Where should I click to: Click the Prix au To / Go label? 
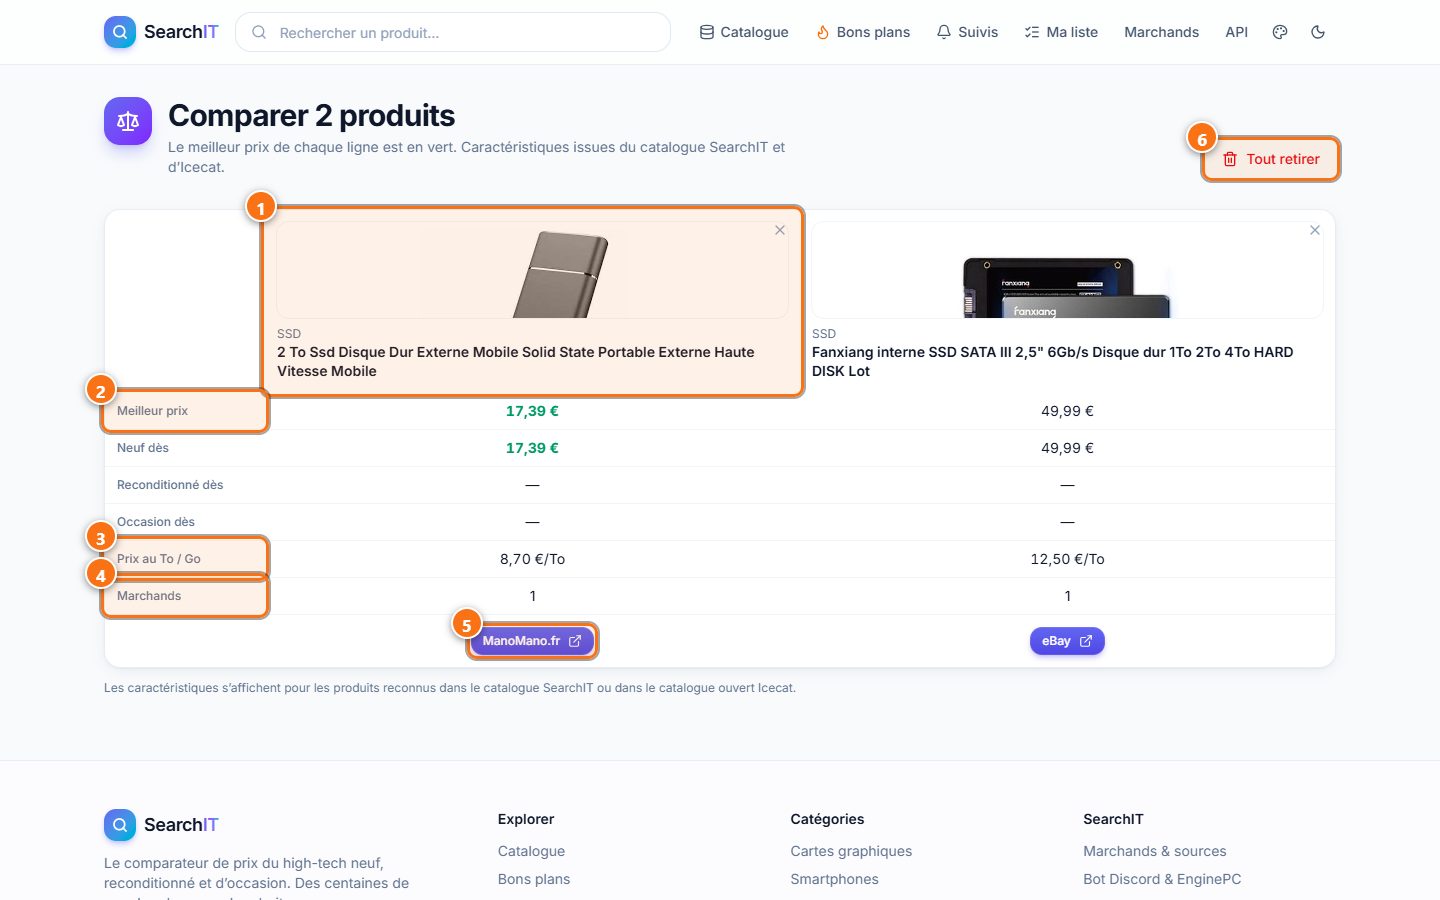pyautogui.click(x=159, y=559)
